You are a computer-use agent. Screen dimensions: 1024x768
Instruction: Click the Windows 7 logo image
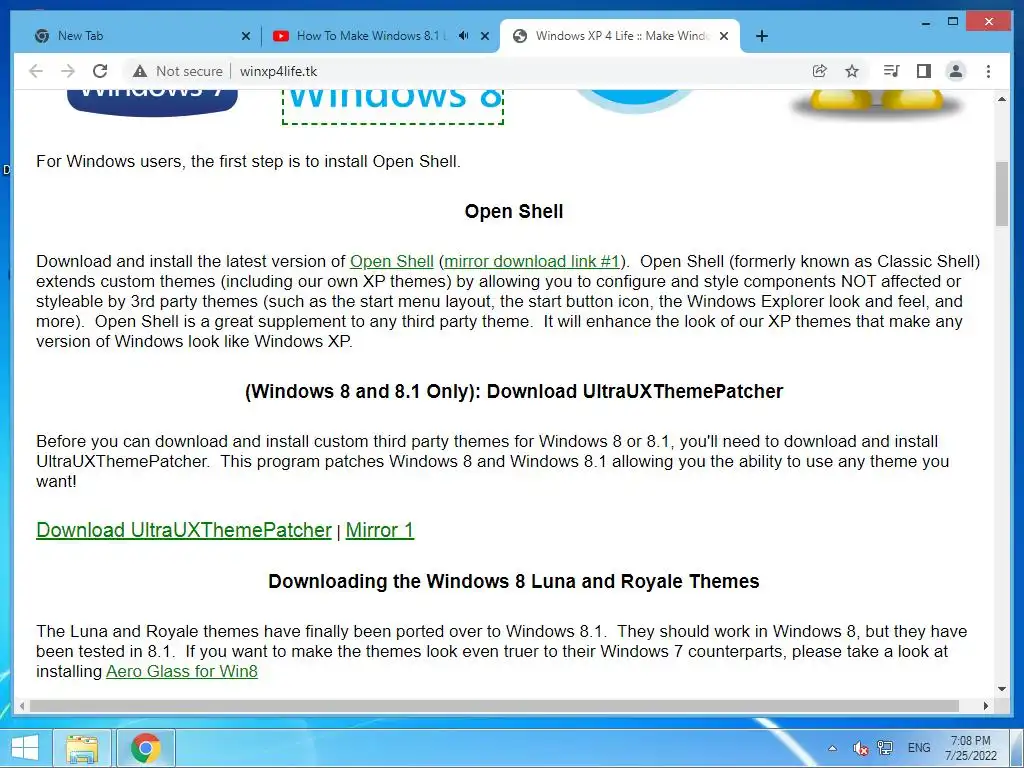[x=152, y=103]
